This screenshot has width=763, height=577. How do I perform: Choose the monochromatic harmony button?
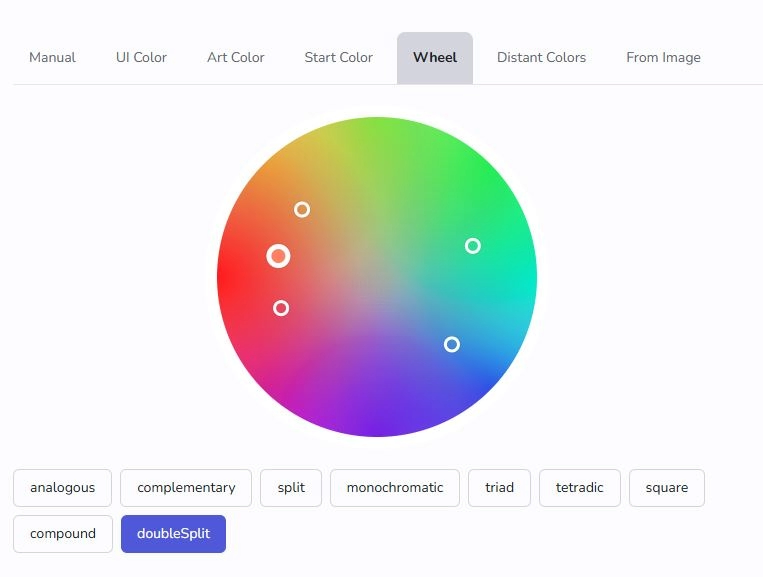tap(395, 487)
